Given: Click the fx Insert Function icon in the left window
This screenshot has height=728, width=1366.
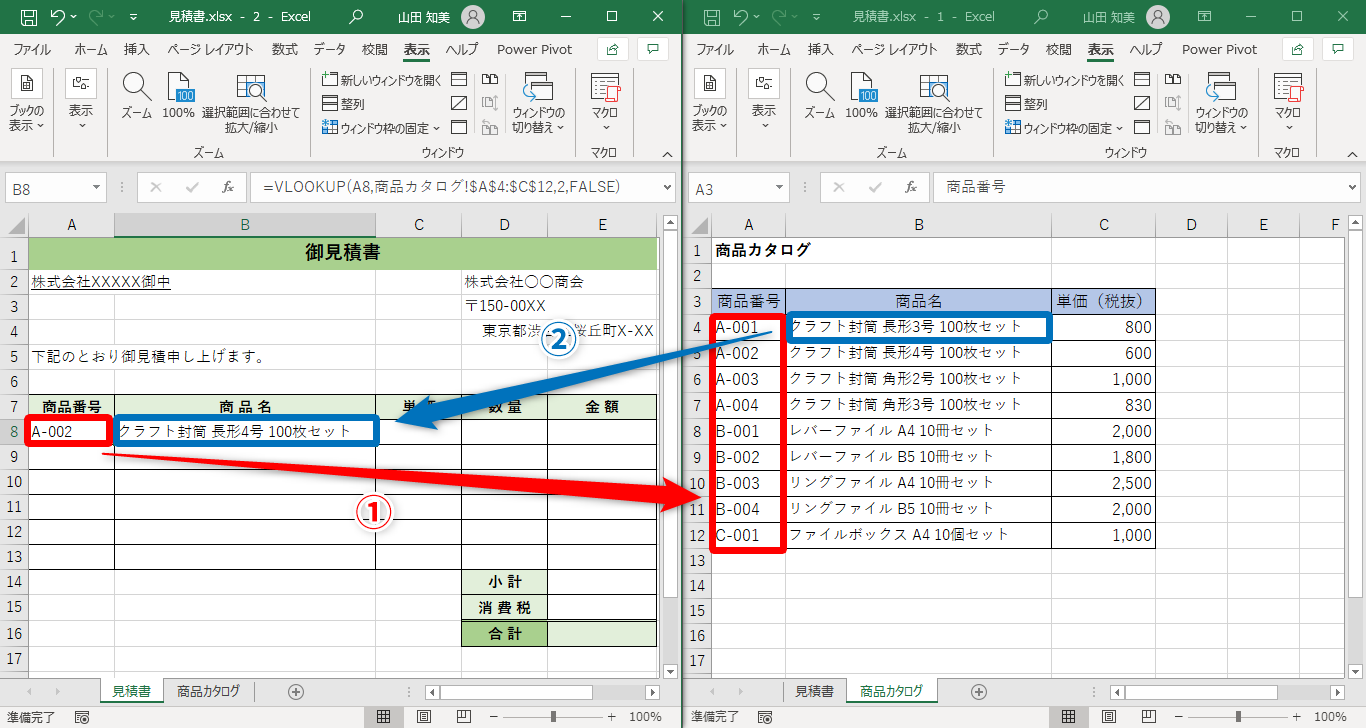Looking at the screenshot, I should pyautogui.click(x=228, y=187).
